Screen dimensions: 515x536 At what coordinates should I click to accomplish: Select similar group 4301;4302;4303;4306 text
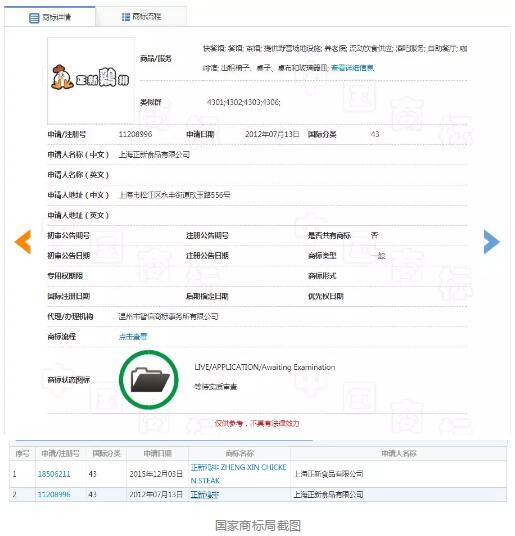(x=244, y=102)
